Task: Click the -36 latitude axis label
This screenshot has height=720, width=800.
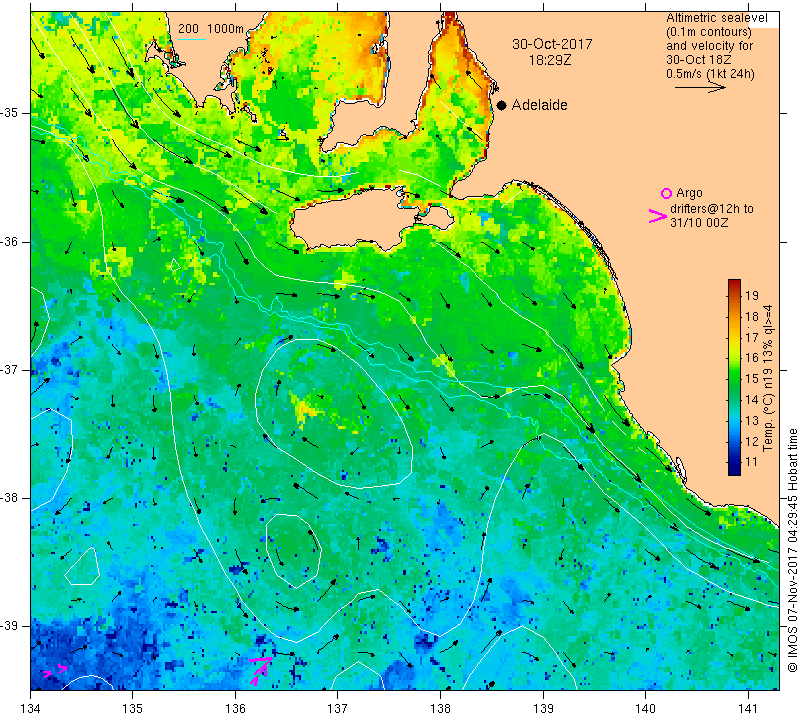Action: [x=10, y=241]
